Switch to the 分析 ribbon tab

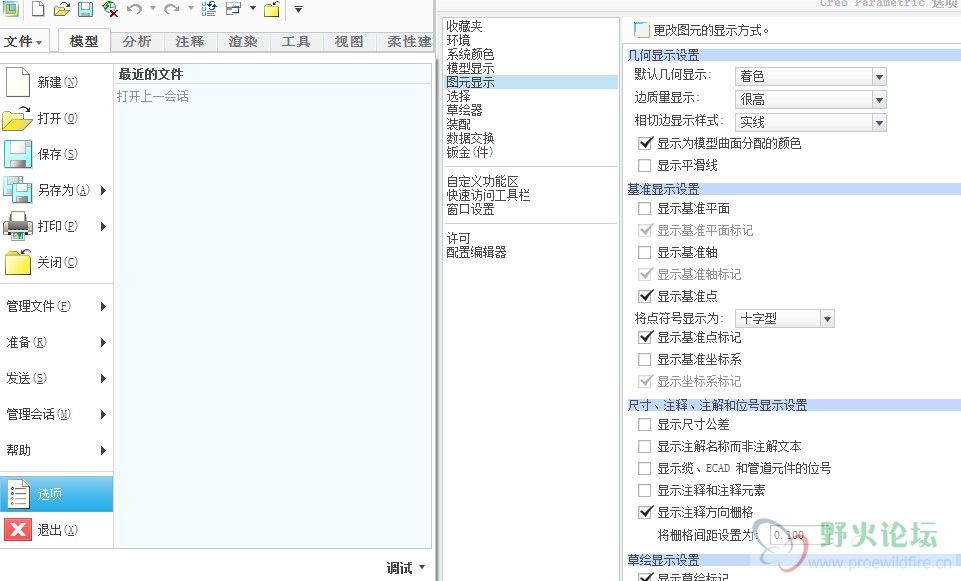pos(137,41)
